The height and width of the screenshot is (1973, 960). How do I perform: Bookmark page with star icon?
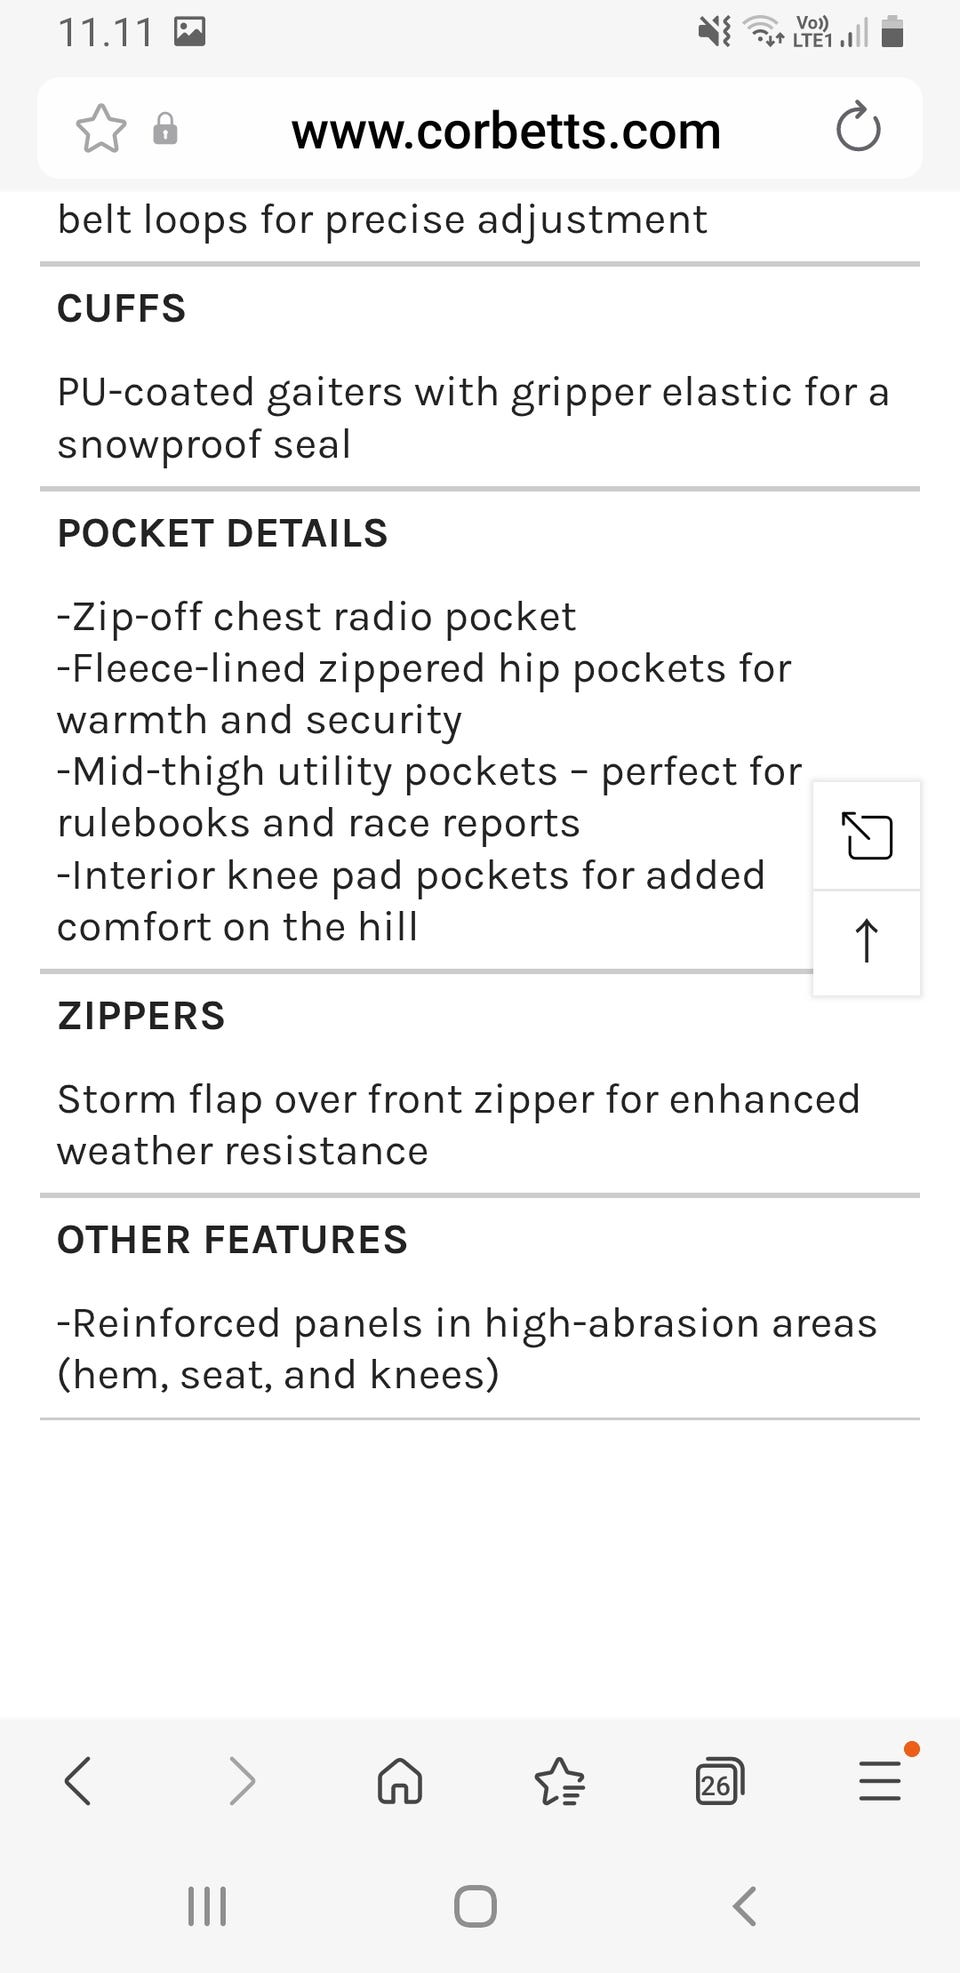(x=101, y=129)
